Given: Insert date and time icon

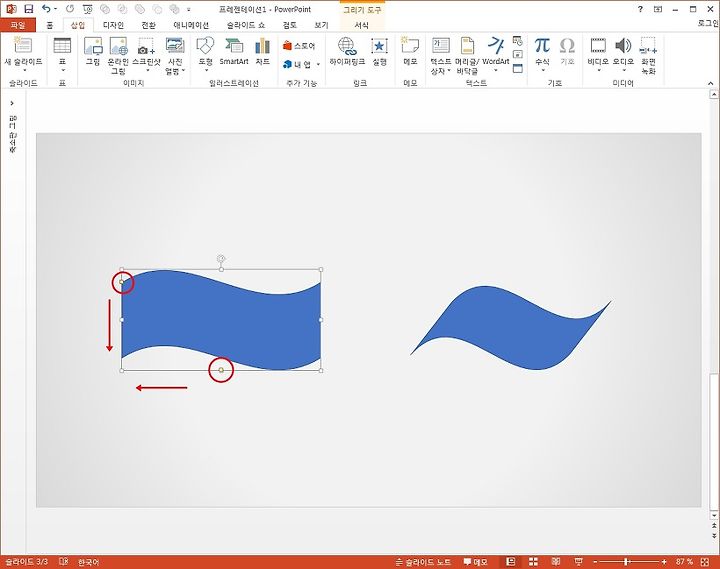Looking at the screenshot, I should click(x=518, y=41).
